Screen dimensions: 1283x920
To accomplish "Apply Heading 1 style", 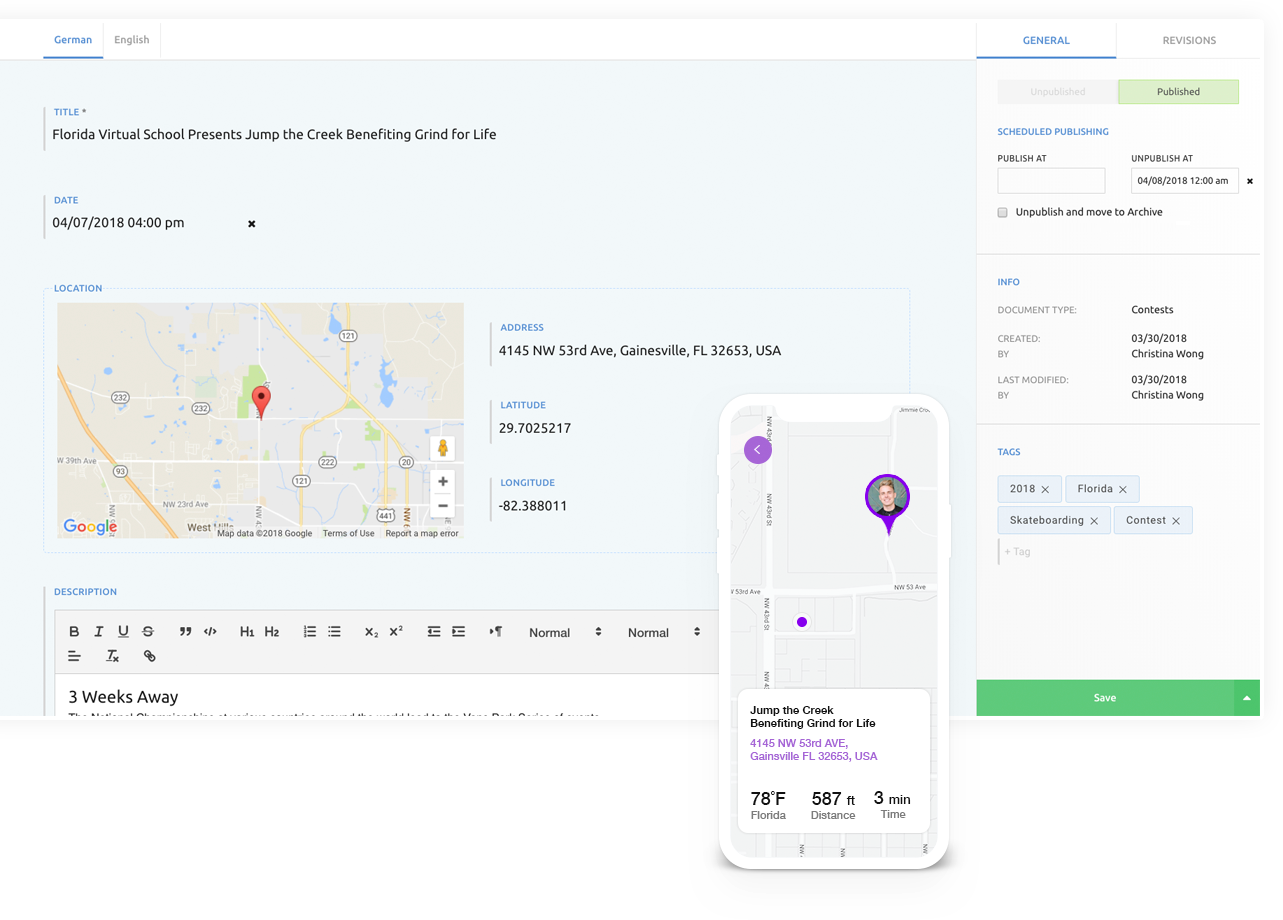I will point(247,632).
